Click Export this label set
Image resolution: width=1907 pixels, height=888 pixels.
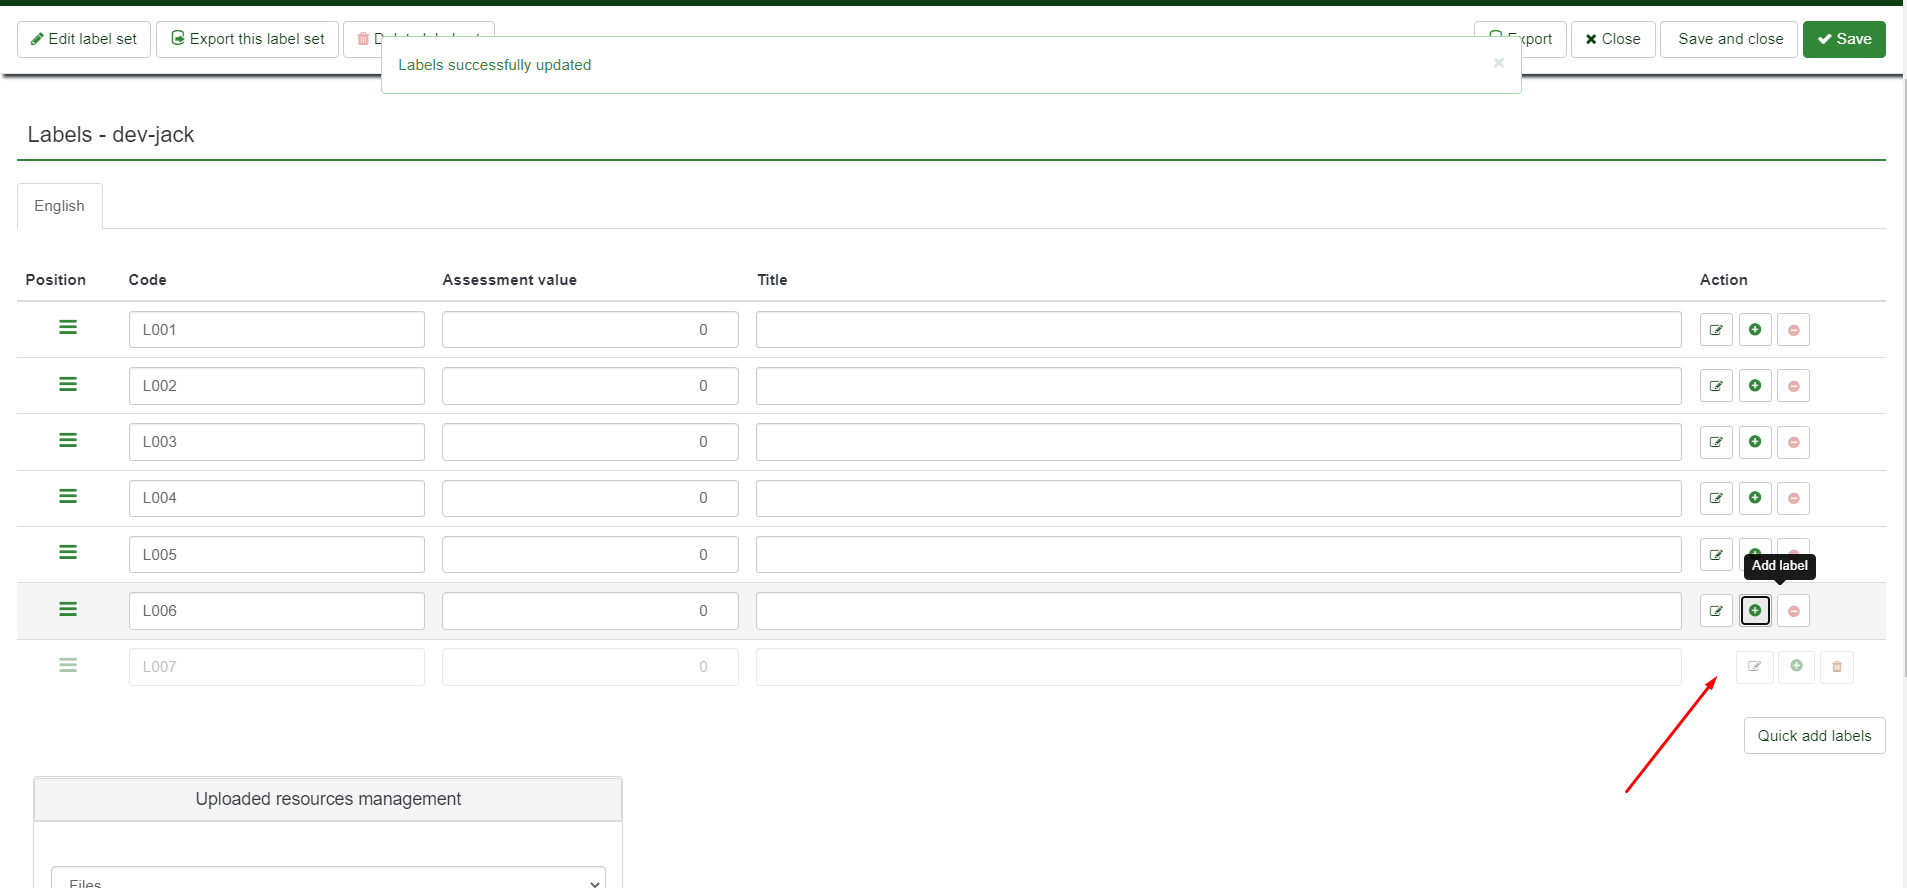point(248,39)
